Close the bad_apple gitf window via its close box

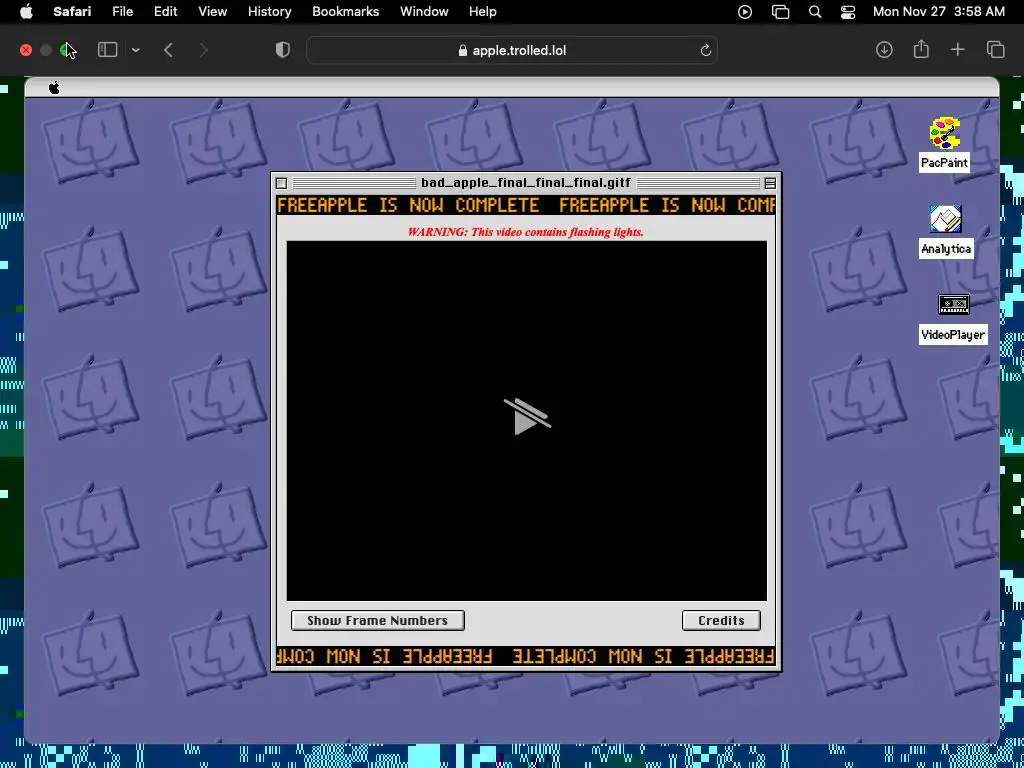[281, 184]
